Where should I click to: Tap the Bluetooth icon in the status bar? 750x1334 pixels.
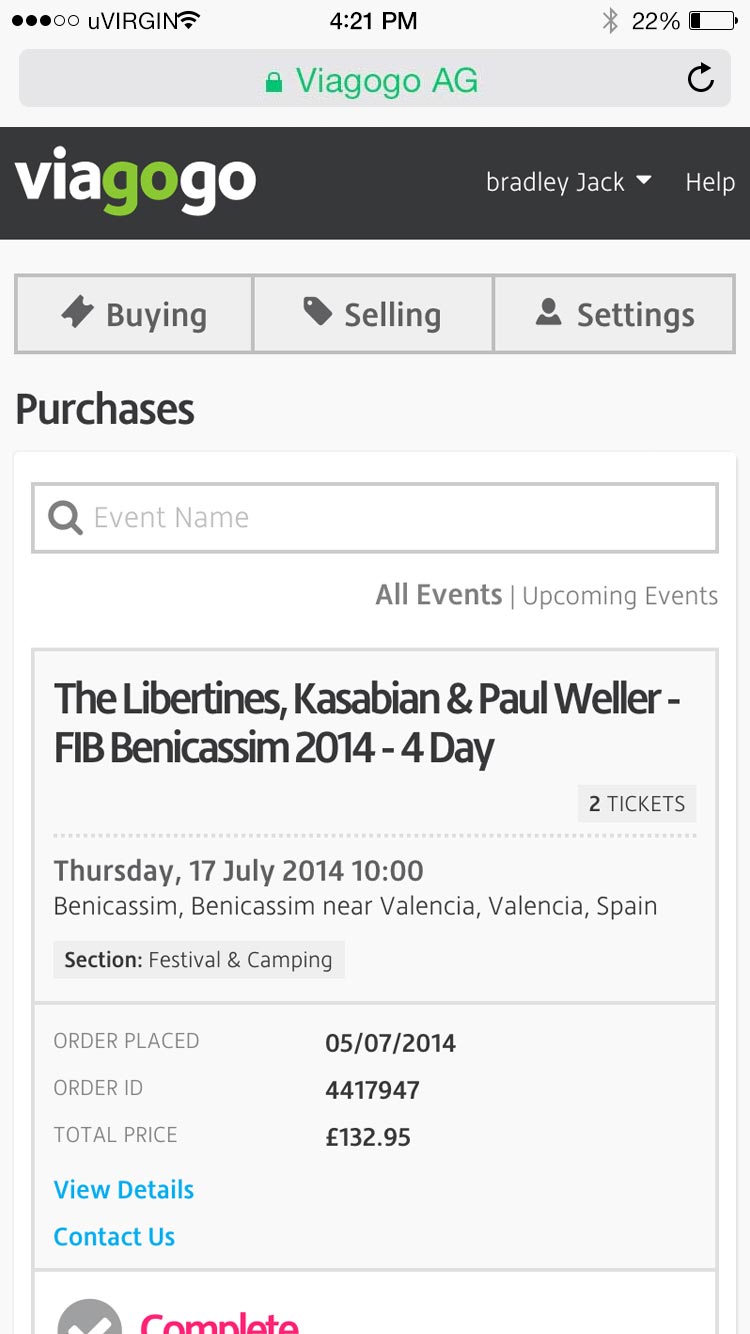610,20
